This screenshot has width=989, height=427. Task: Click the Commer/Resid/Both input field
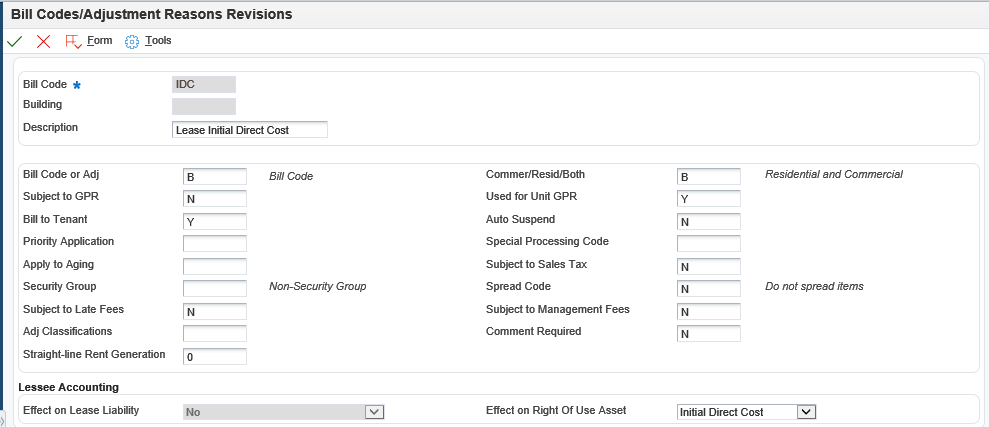(x=708, y=176)
